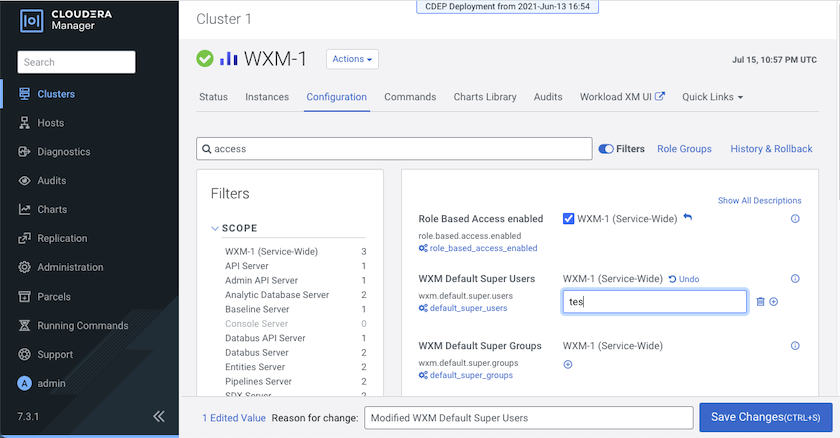Open the Actions dropdown menu

tap(352, 59)
